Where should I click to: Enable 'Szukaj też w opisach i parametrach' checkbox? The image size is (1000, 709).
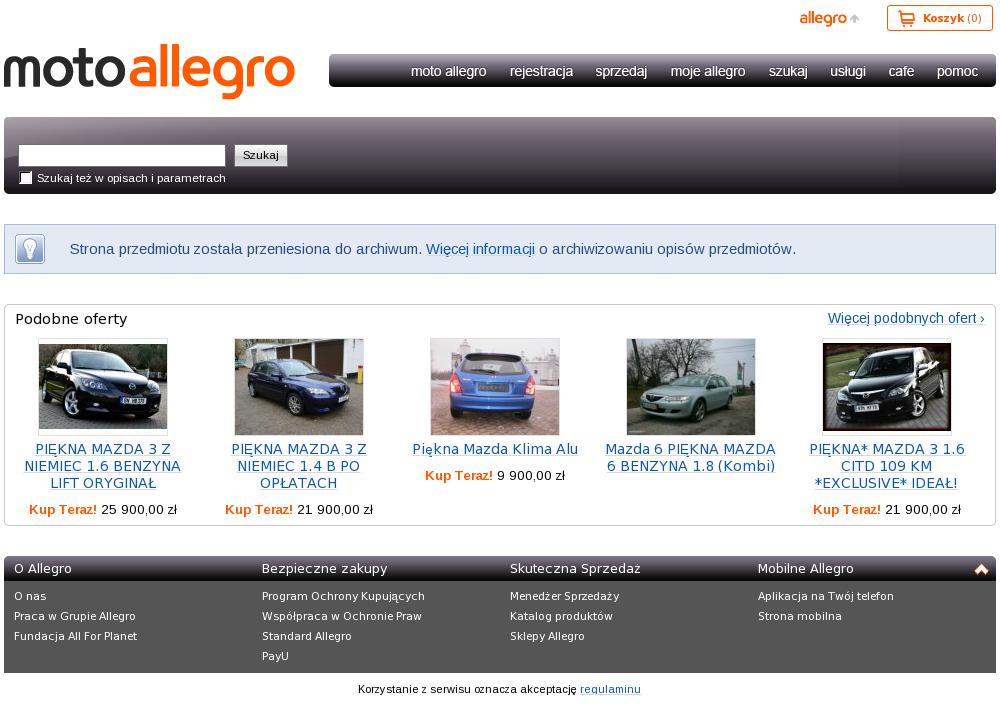click(26, 178)
